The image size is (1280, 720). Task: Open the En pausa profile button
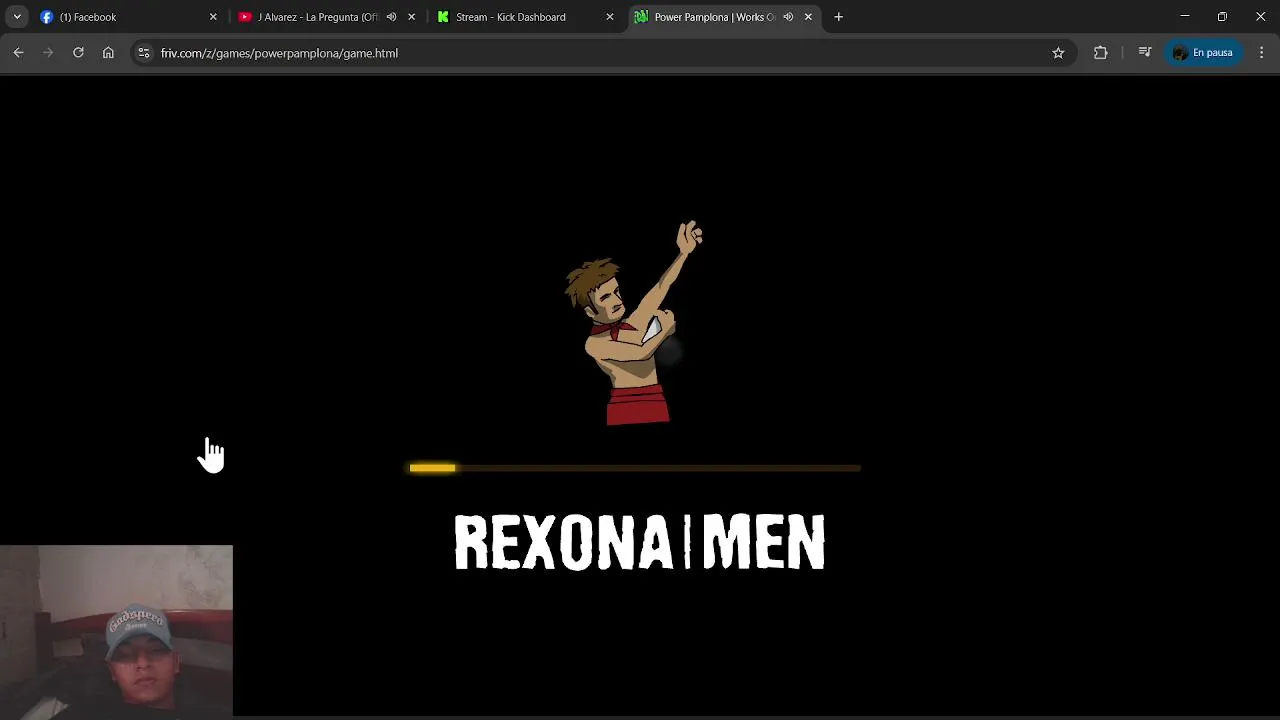pyautogui.click(x=1203, y=53)
